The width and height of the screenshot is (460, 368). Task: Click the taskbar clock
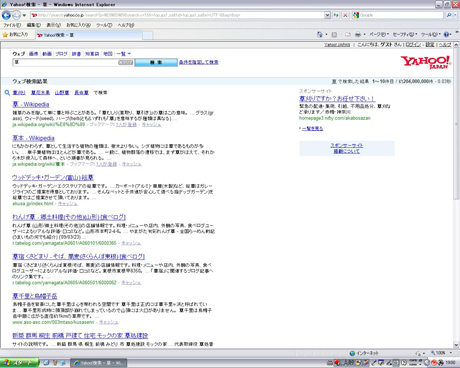coord(450,363)
